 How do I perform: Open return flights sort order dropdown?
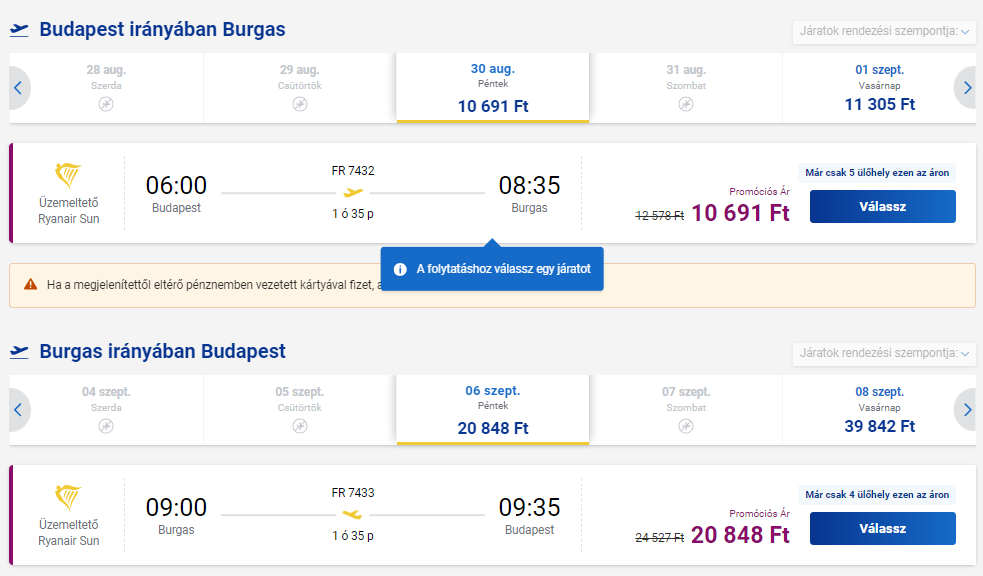(884, 353)
